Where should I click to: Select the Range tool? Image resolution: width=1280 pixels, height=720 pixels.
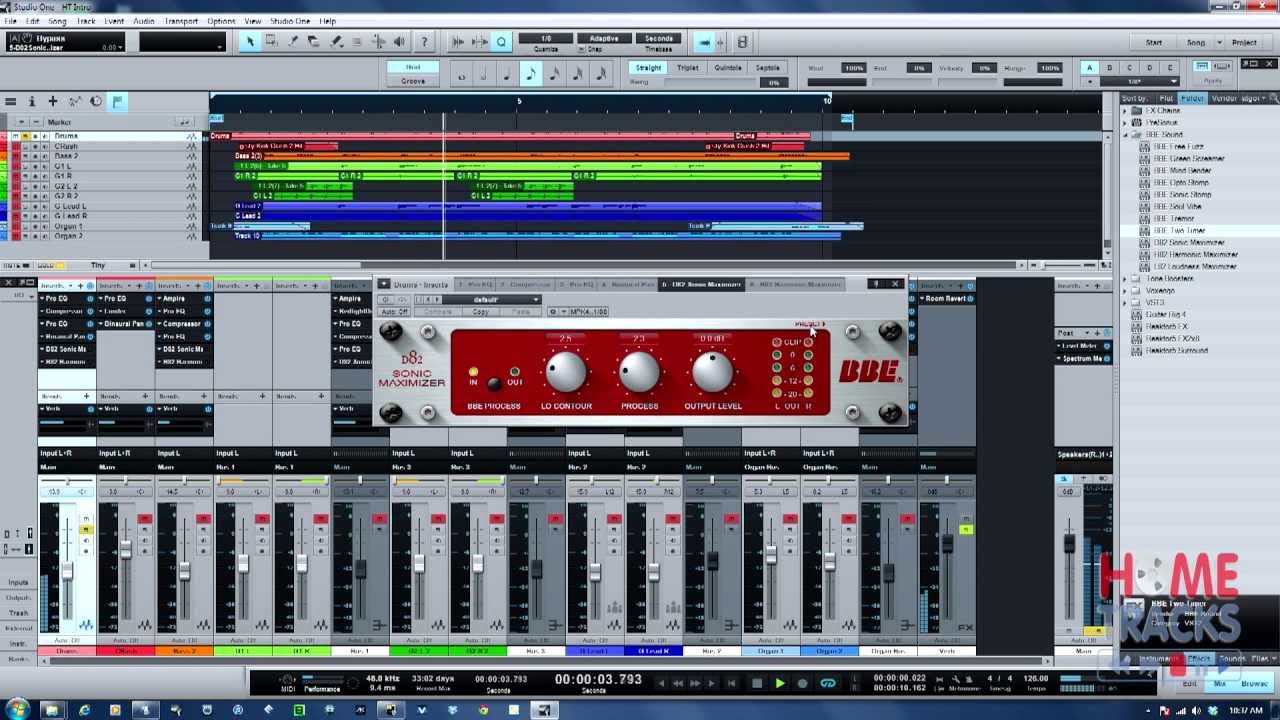click(272, 42)
